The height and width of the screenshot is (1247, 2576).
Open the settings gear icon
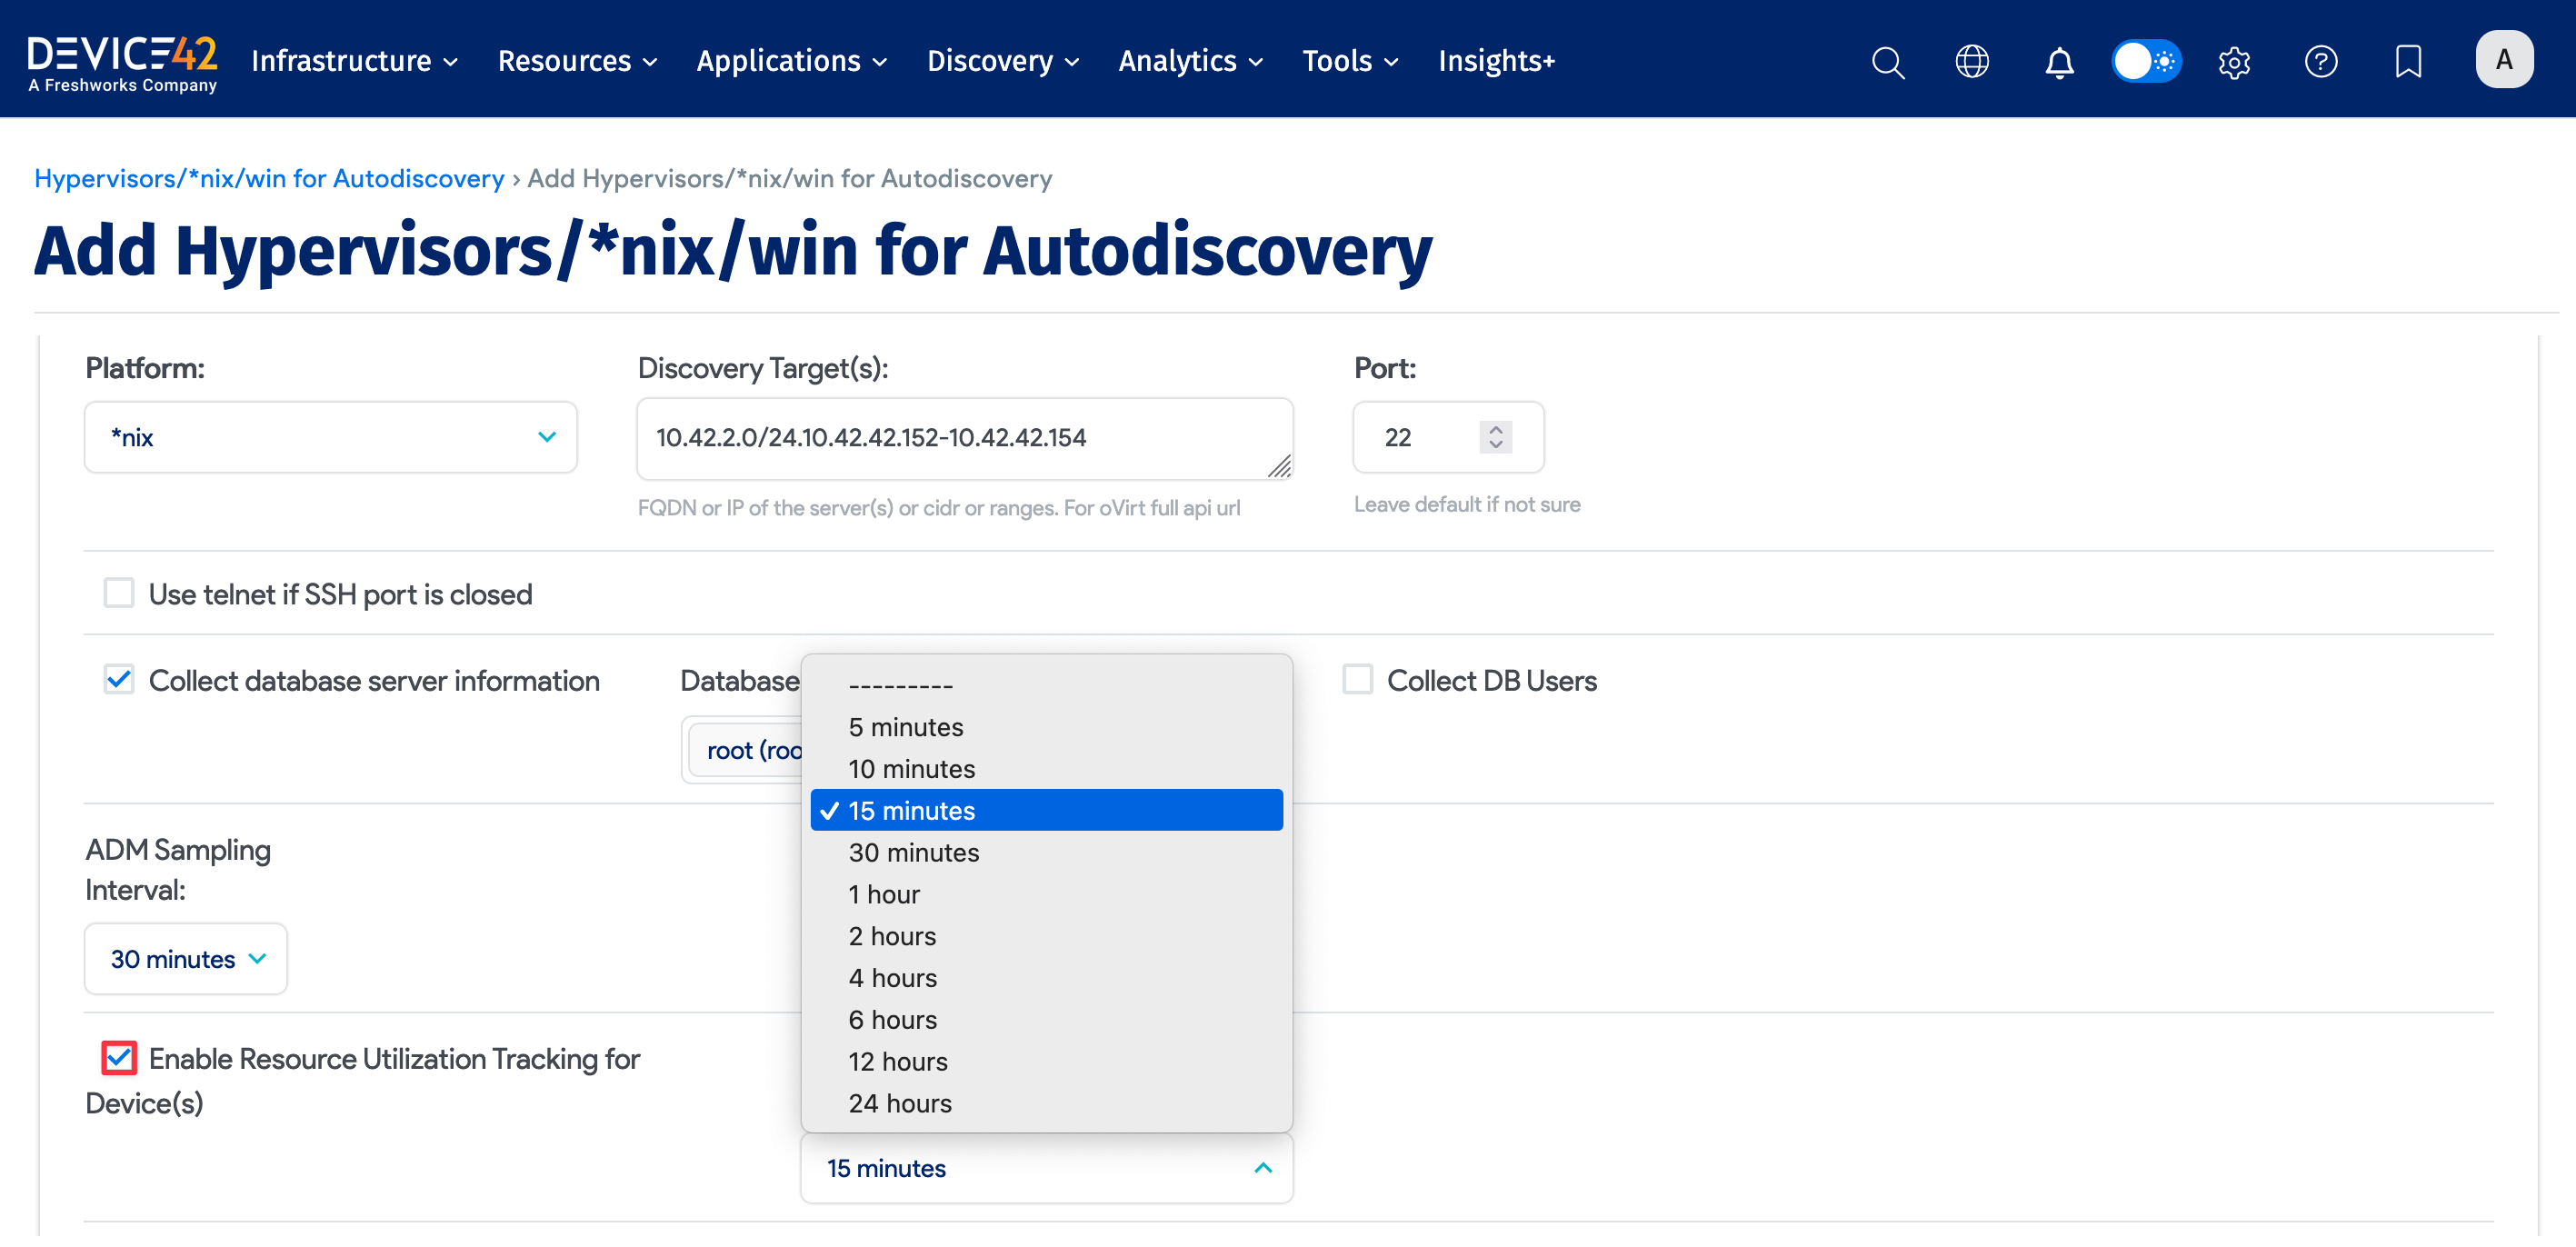coord(2234,62)
